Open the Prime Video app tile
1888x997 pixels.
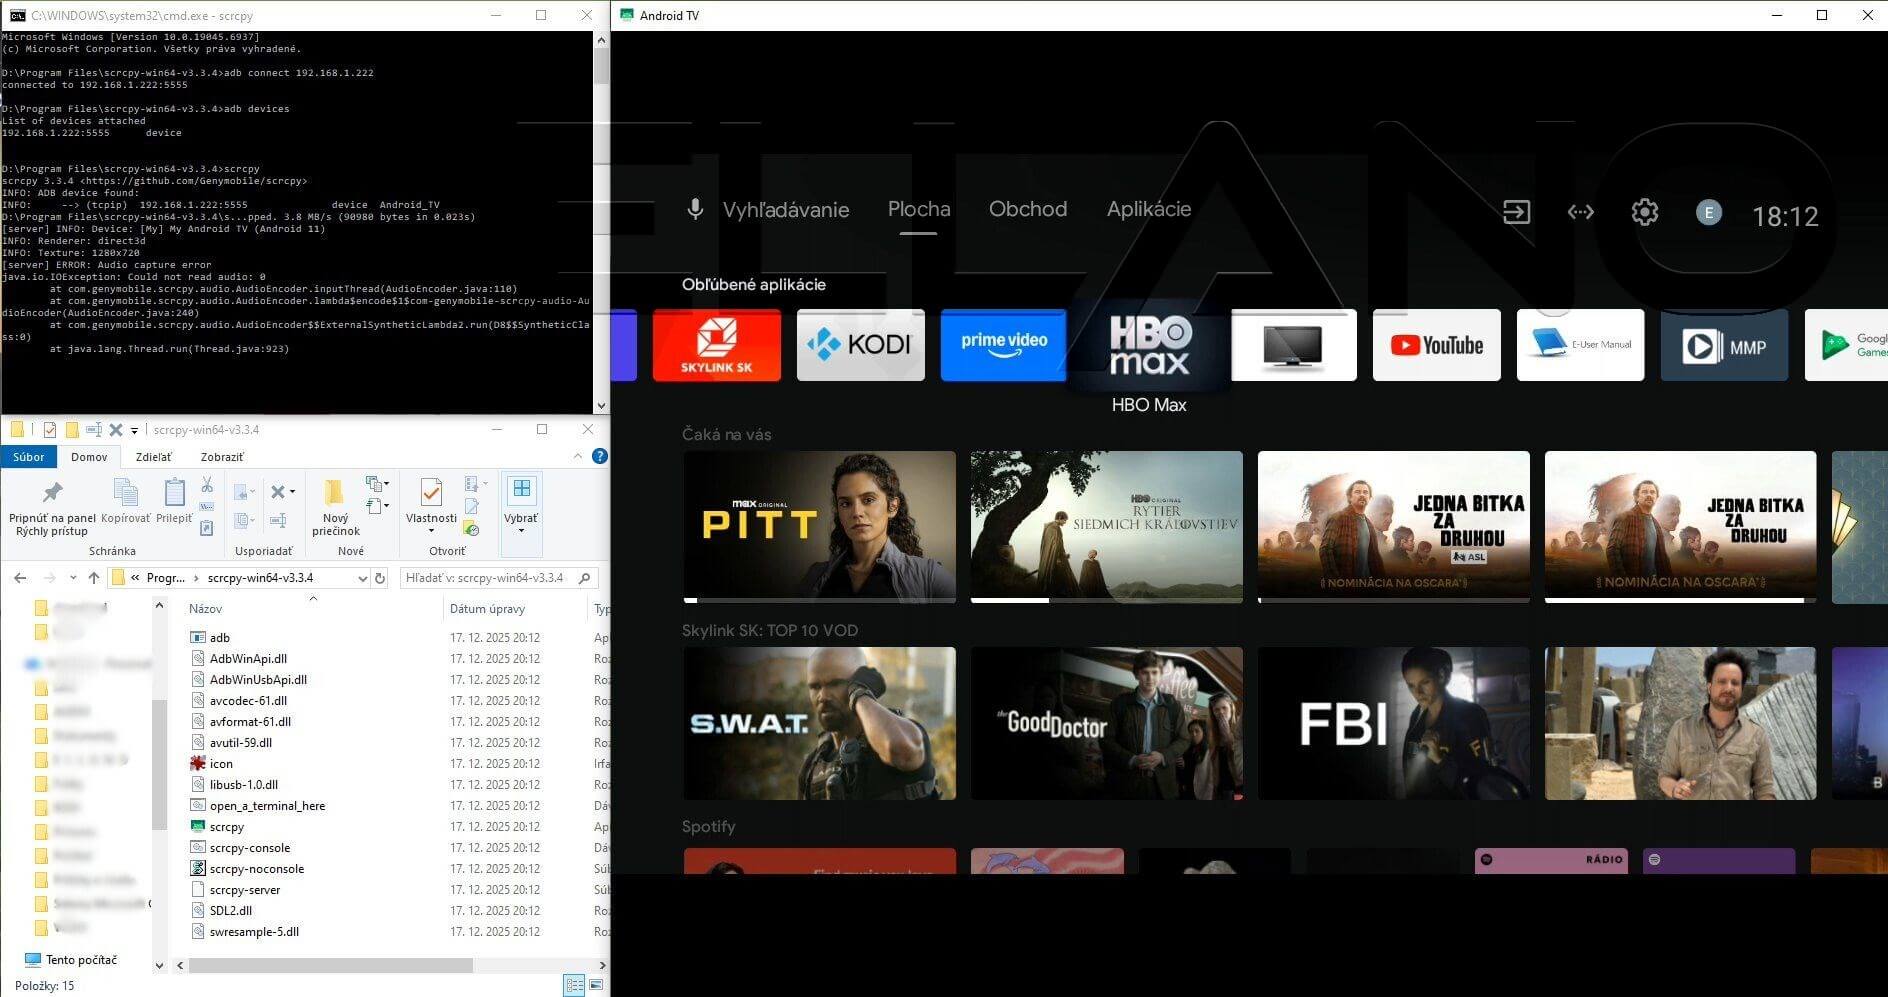click(x=1003, y=345)
